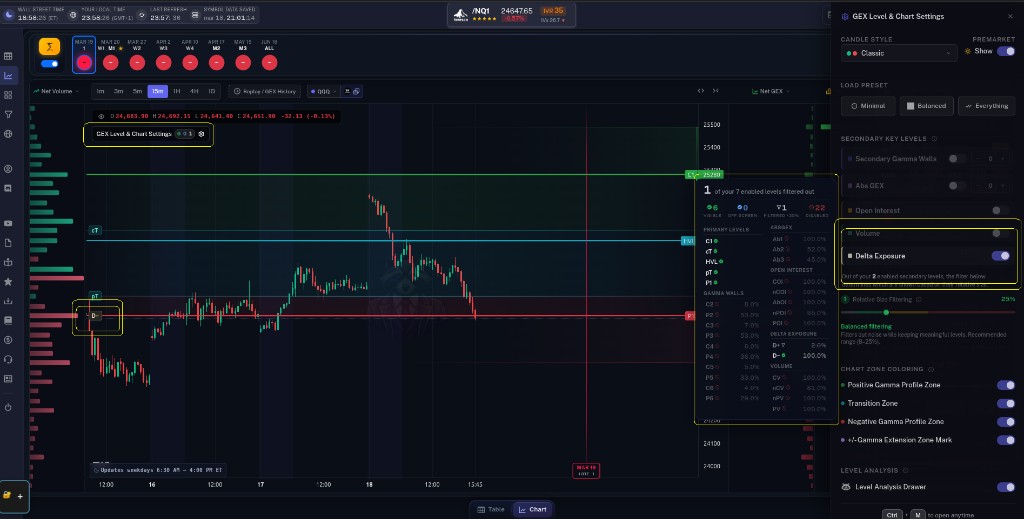Enable Open Interest toggle
The width and height of the screenshot is (1024, 519).
click(x=1000, y=210)
